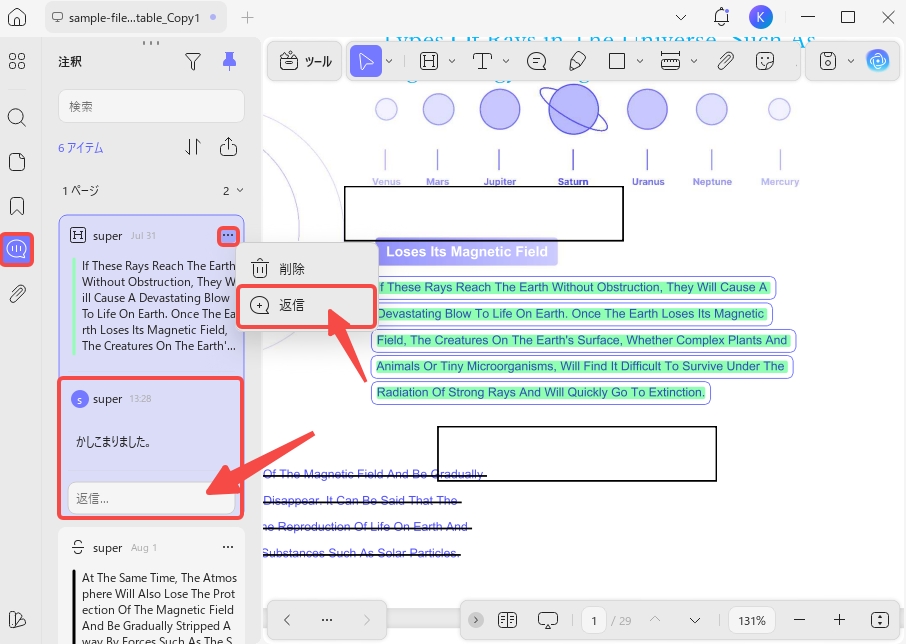The width and height of the screenshot is (906, 644).
Task: Select the measurement ruler tool
Action: pyautogui.click(x=670, y=61)
